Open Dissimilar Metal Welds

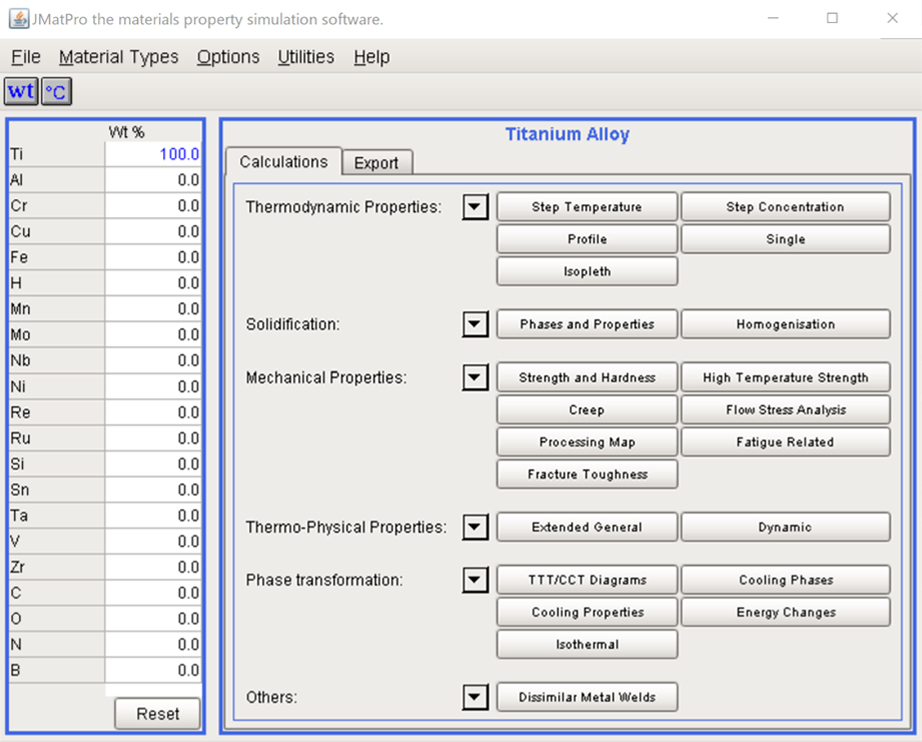(x=587, y=697)
